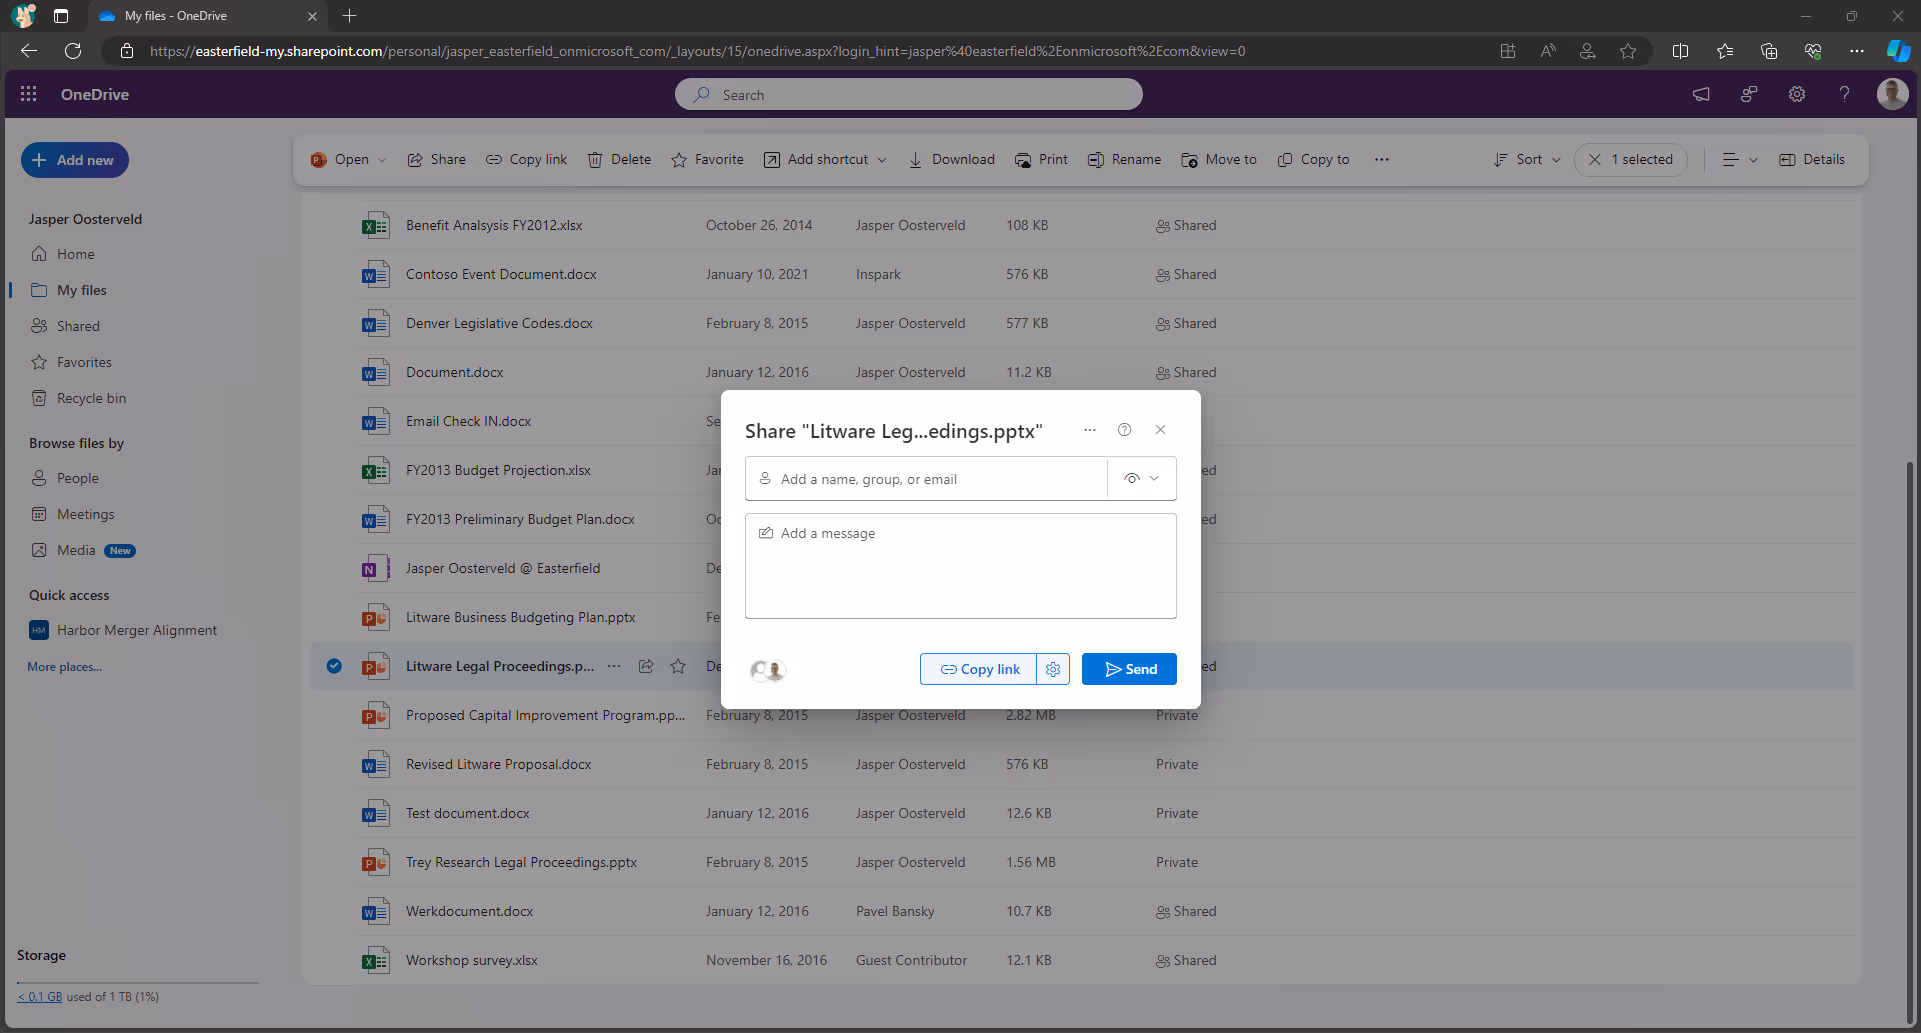Click the storage used 0.1 GB link
Viewport: 1921px width, 1033px height.
[x=40, y=997]
